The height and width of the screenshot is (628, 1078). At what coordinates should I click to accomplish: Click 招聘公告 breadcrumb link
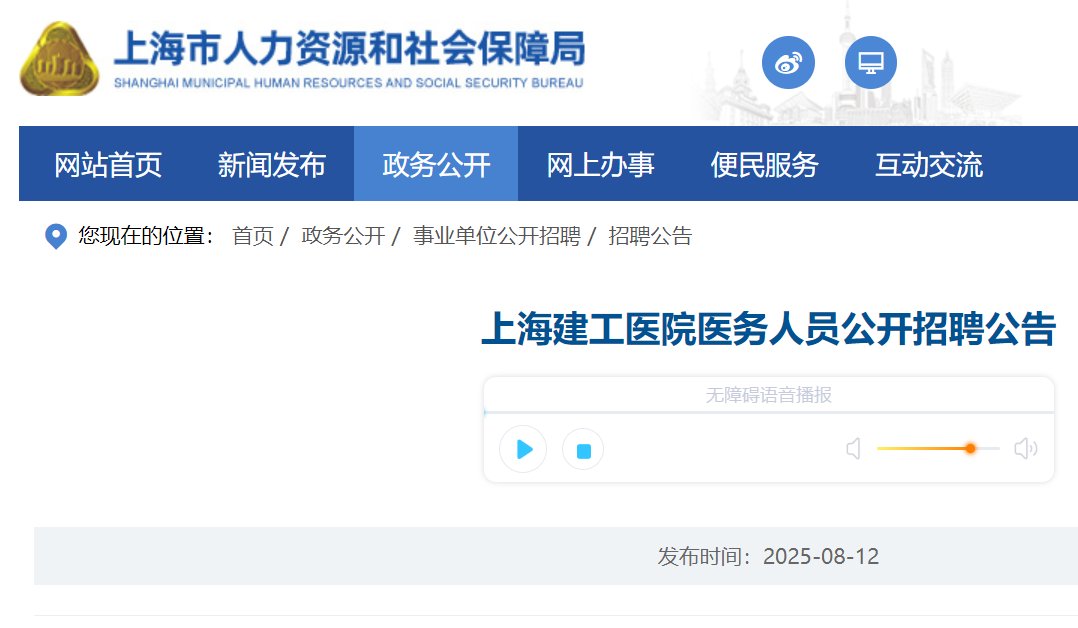click(650, 236)
